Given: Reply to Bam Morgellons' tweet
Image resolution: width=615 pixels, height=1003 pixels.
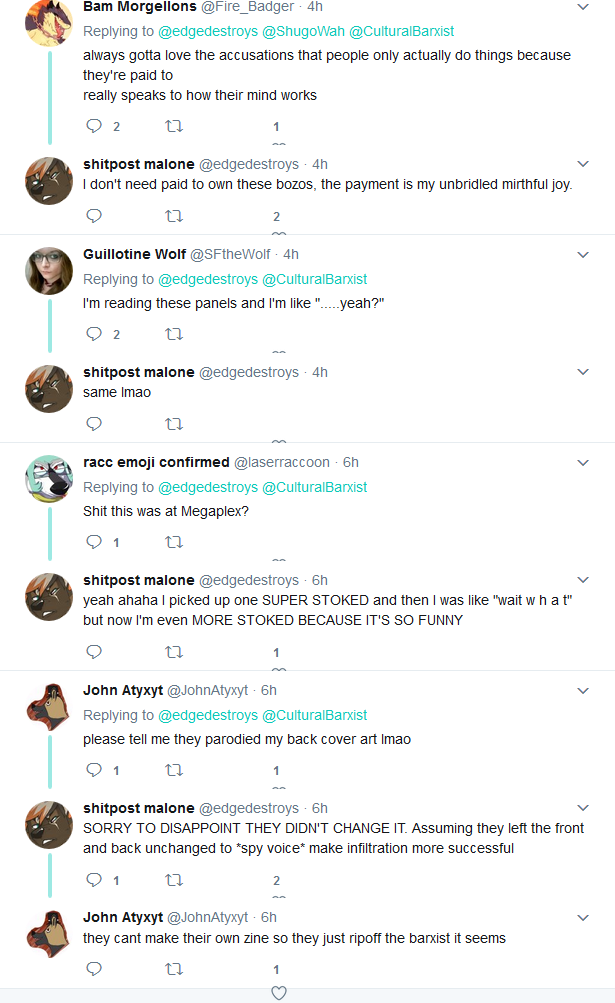Looking at the screenshot, I should point(94,126).
